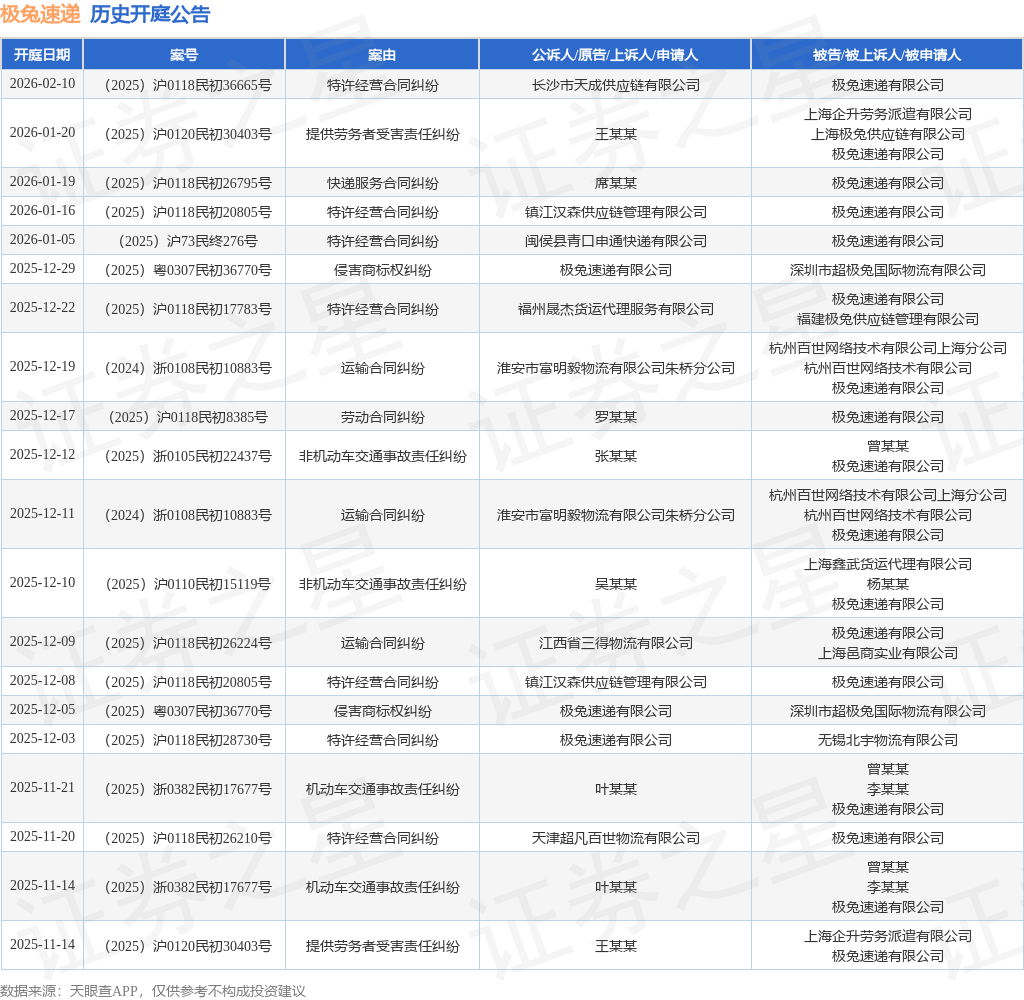The height and width of the screenshot is (1000, 1024).
Task: Select case number 沪0118民初26210号
Action: point(188,838)
